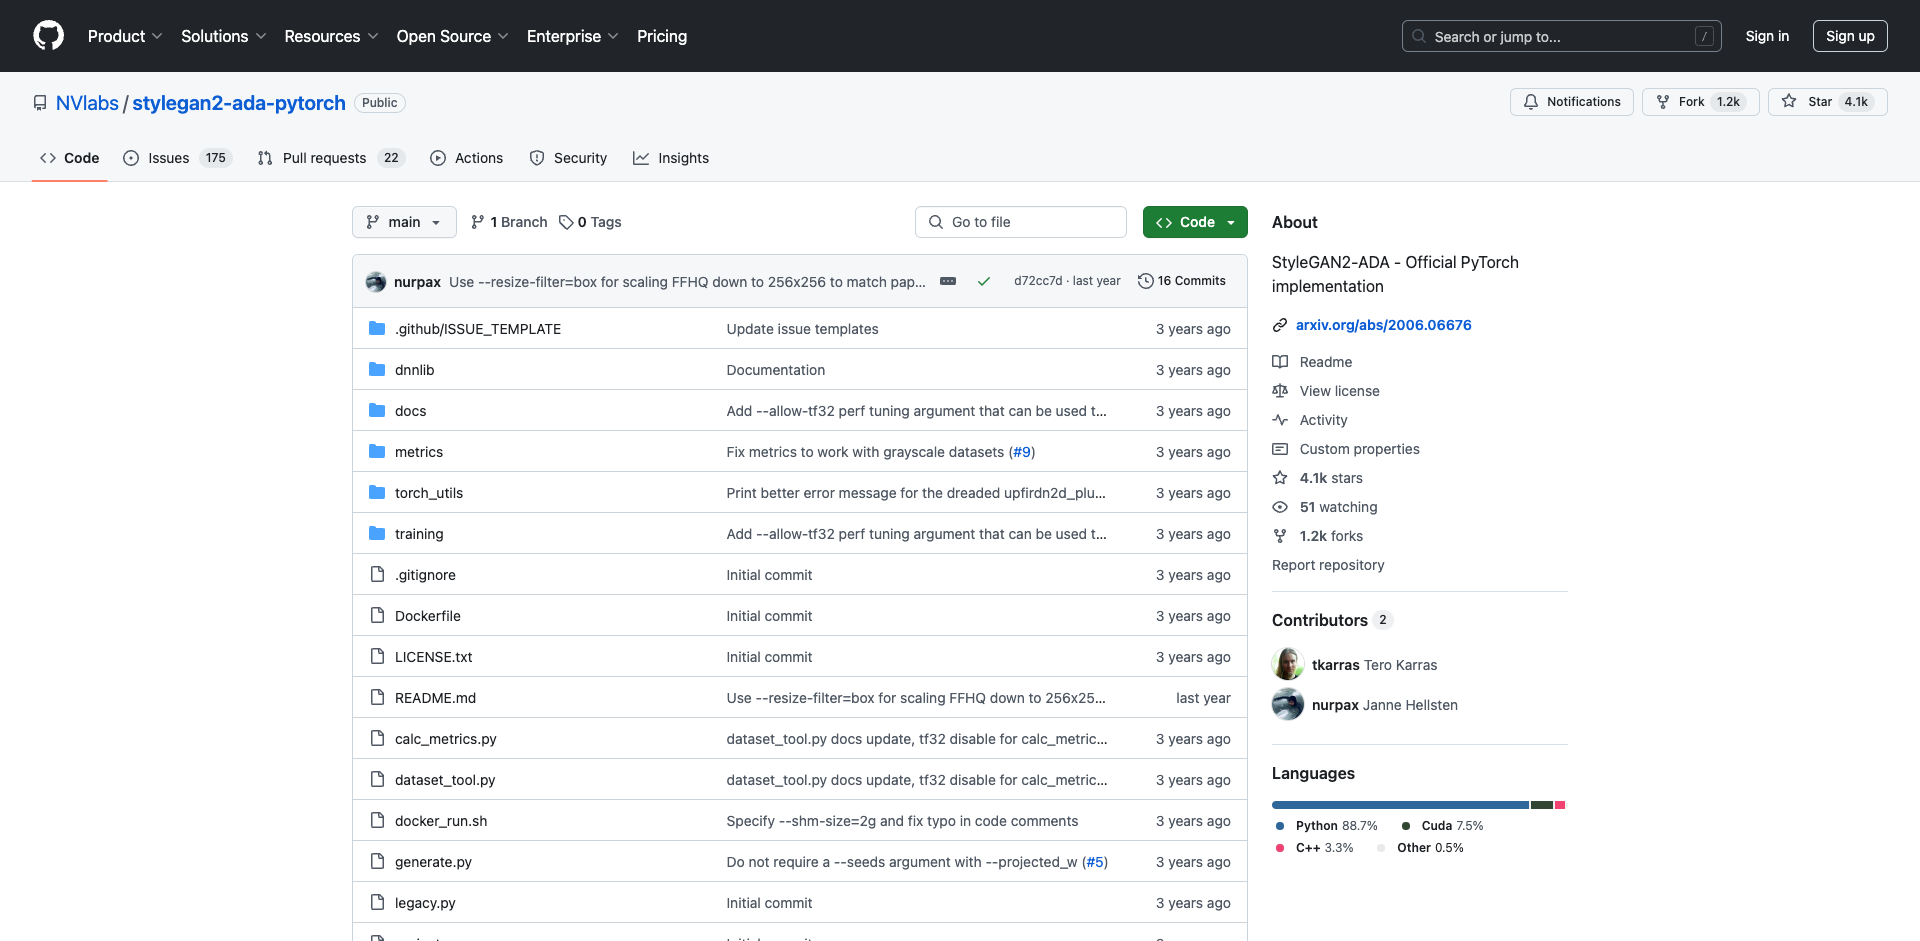Click nurpax contributor avatar in Contributors
The image size is (1920, 941).
click(1288, 704)
